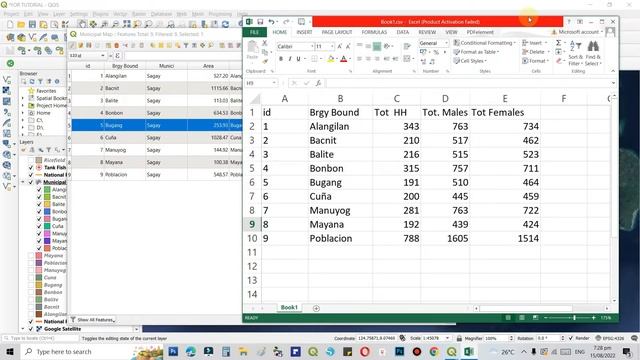The width and height of the screenshot is (640, 360).
Task: Uncheck the Tank Fish layer
Action: [31, 167]
